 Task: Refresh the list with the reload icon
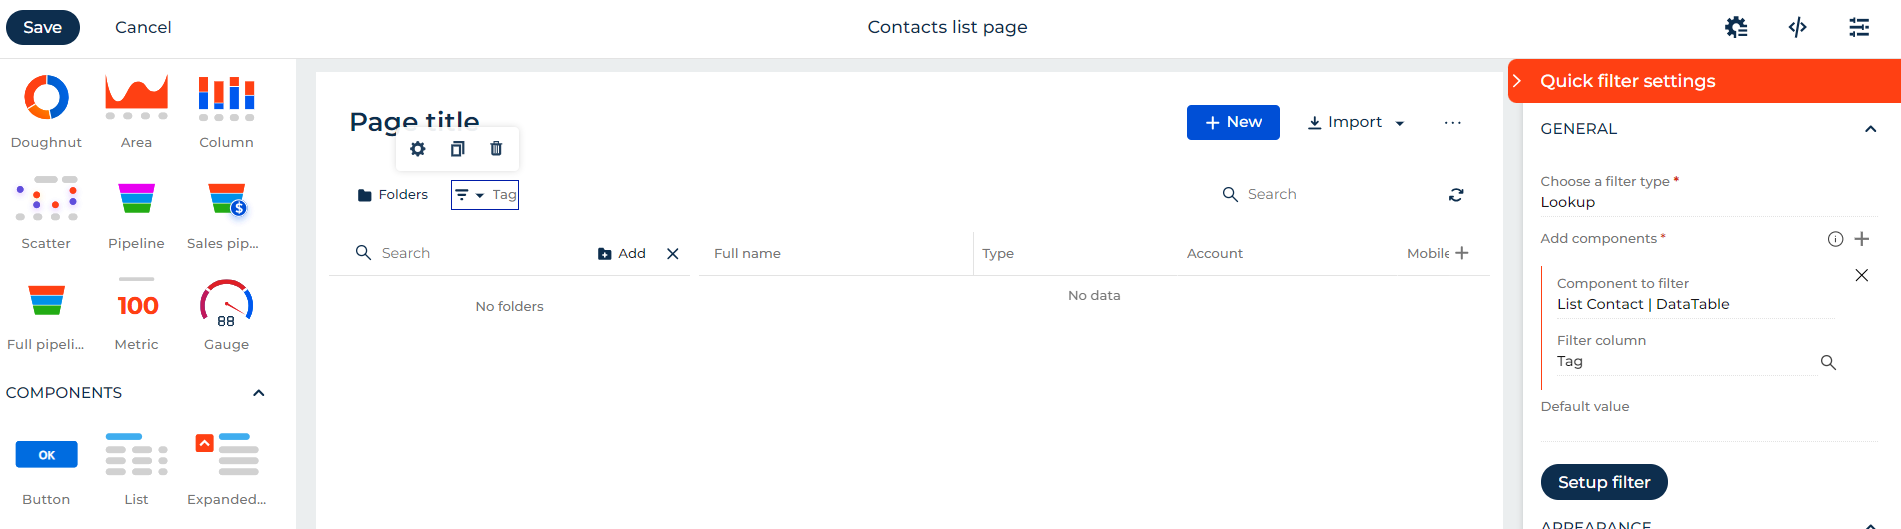tap(1456, 195)
